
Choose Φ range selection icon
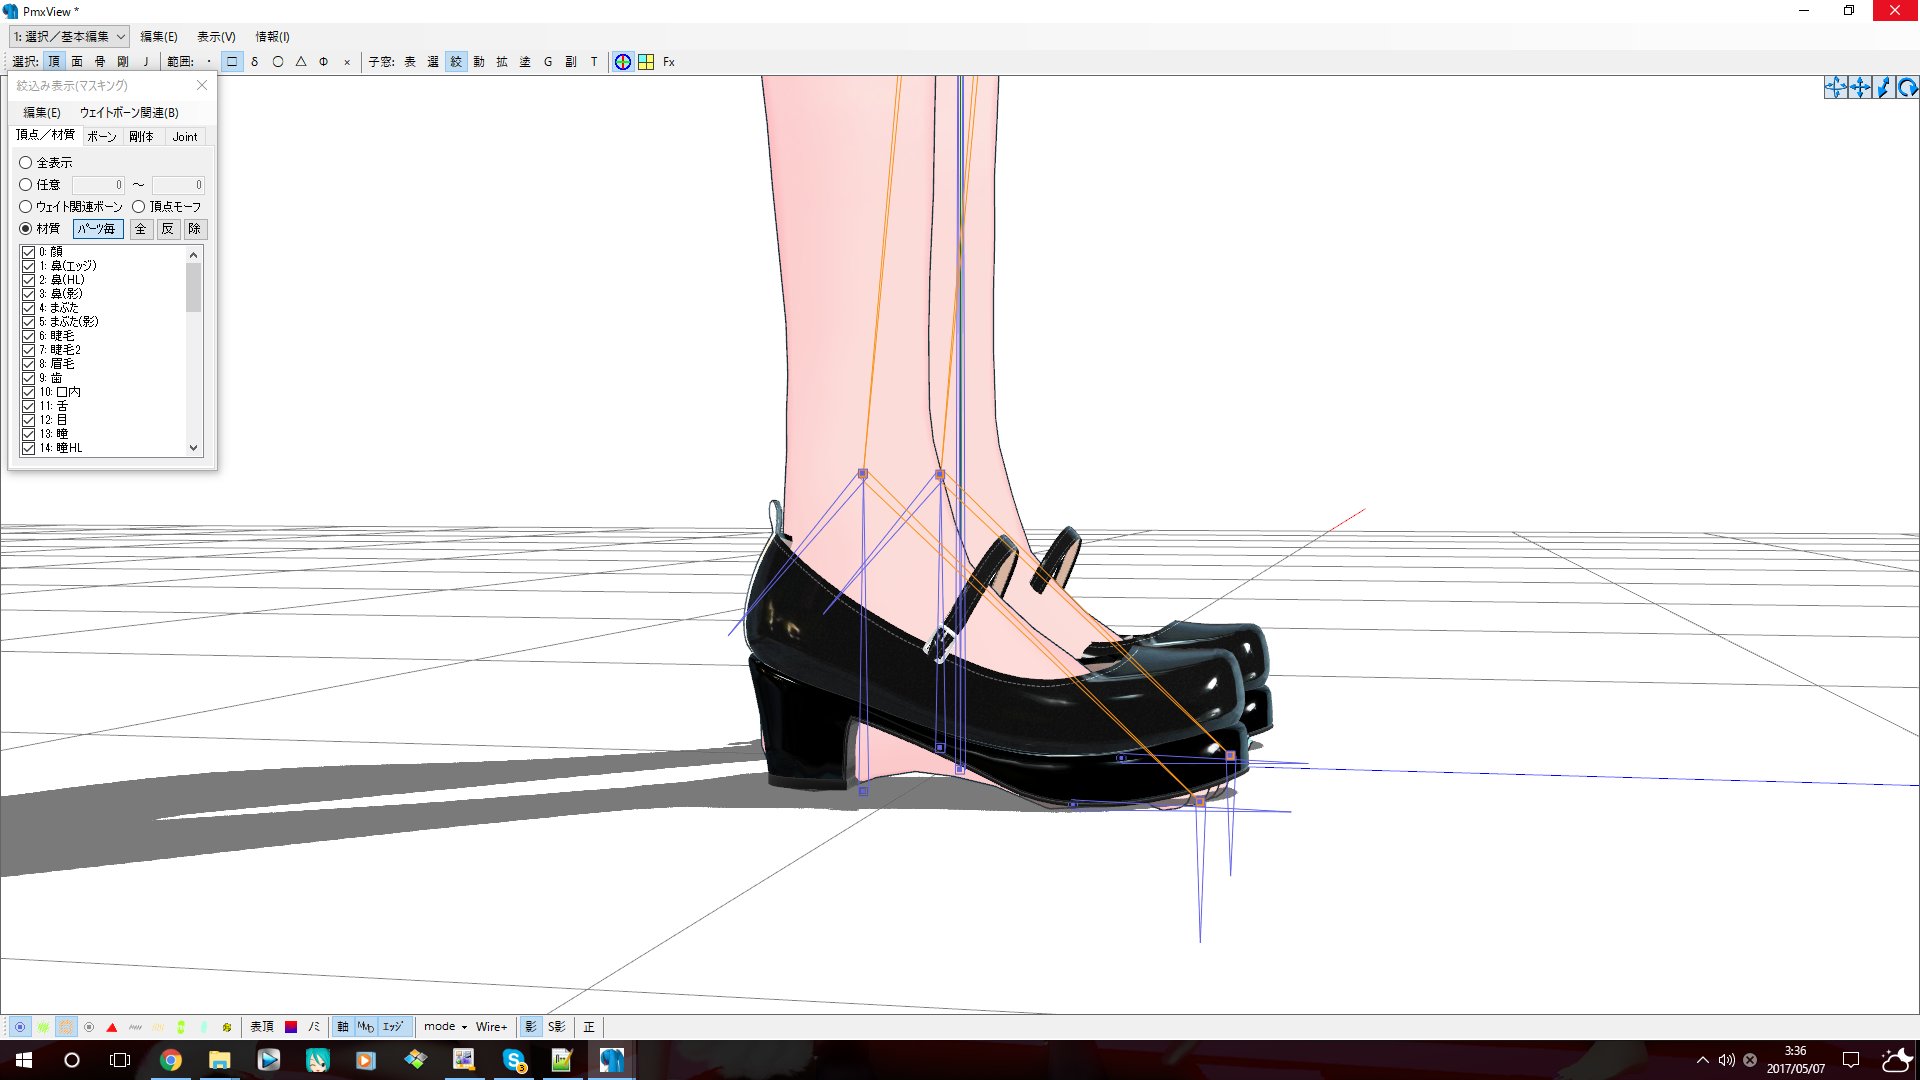[324, 62]
